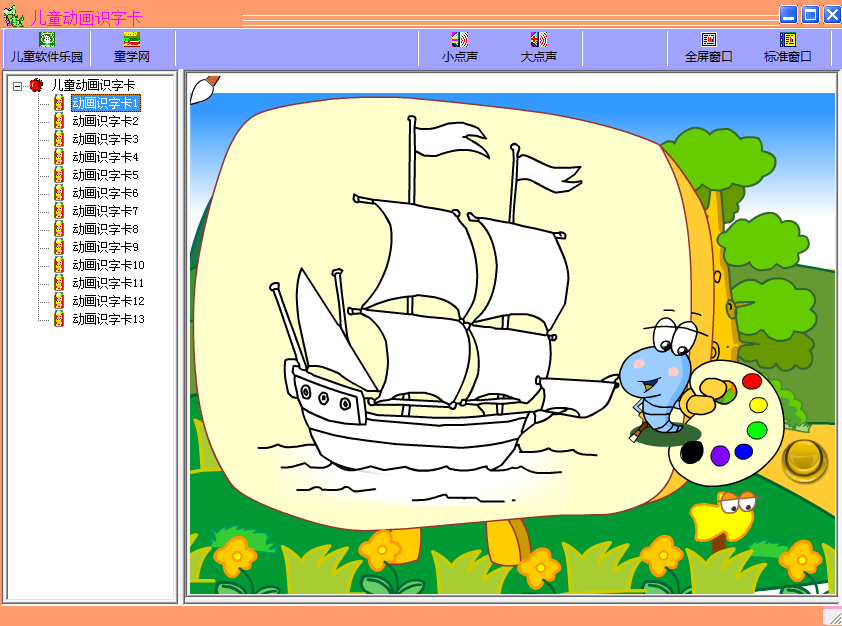This screenshot has width=842, height=626.
Task: Select 动画识字卡9 in tree
Action: pyautogui.click(x=106, y=247)
